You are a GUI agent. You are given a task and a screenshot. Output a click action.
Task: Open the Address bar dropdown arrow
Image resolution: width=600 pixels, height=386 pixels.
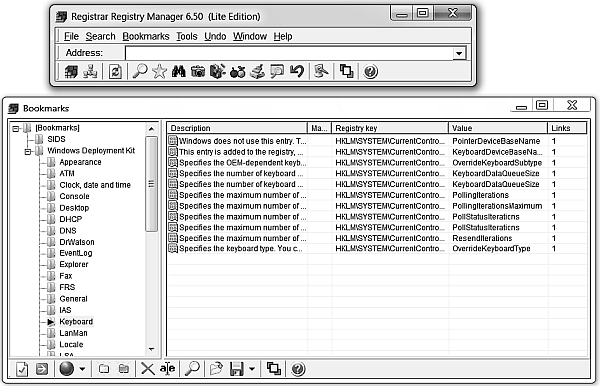459,53
